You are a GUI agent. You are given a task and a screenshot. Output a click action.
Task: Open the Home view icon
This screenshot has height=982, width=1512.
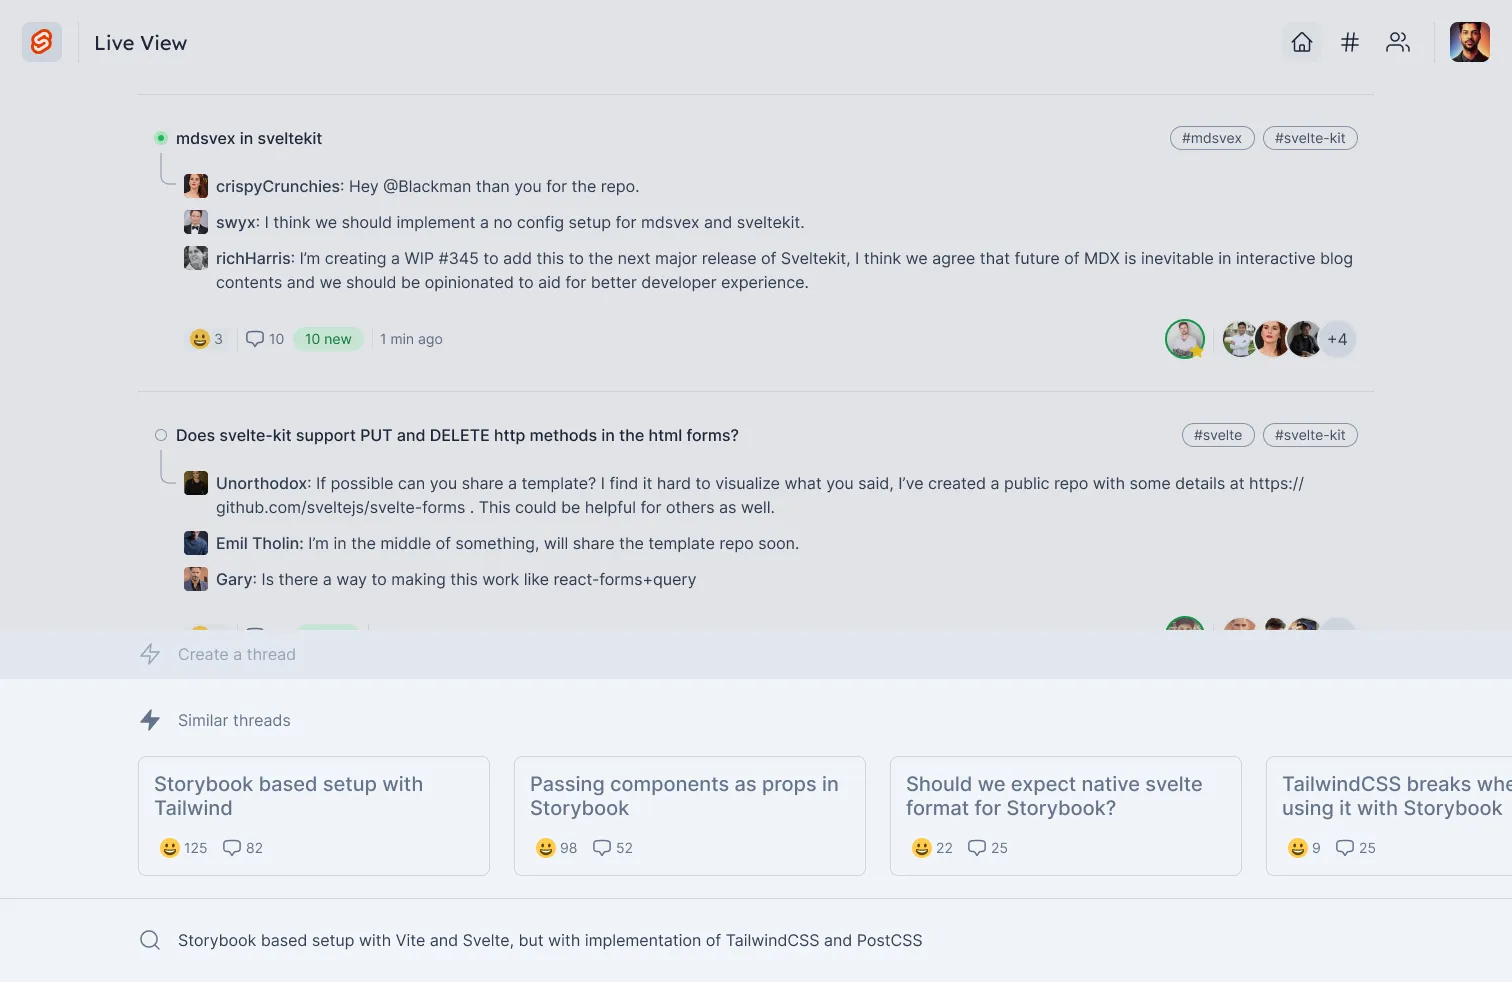tap(1301, 42)
